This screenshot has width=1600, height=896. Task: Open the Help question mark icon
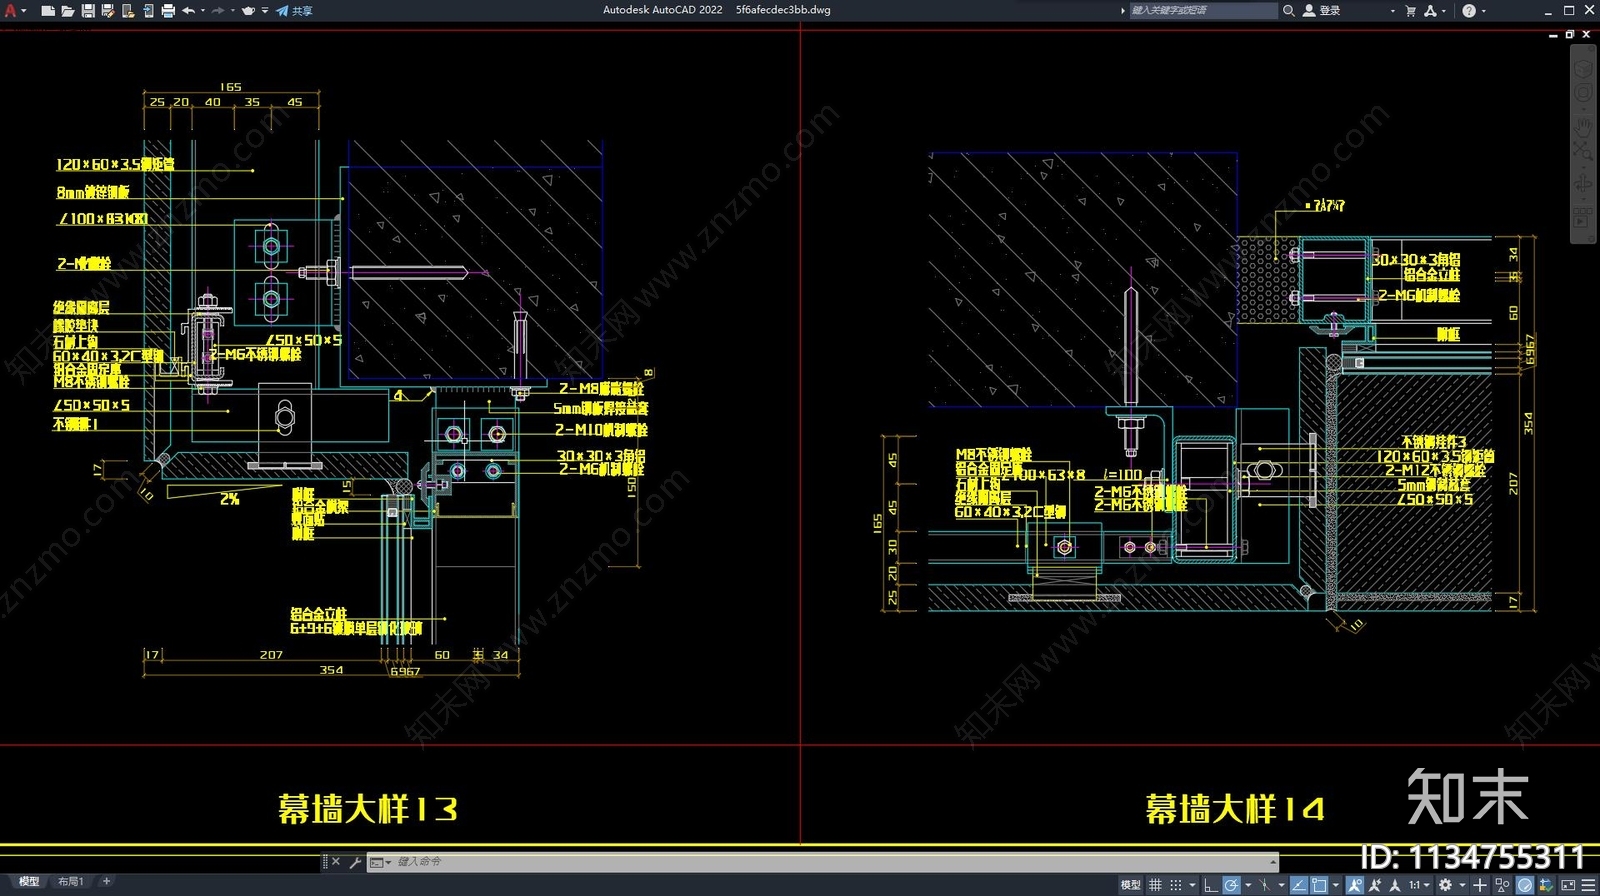coord(1469,10)
